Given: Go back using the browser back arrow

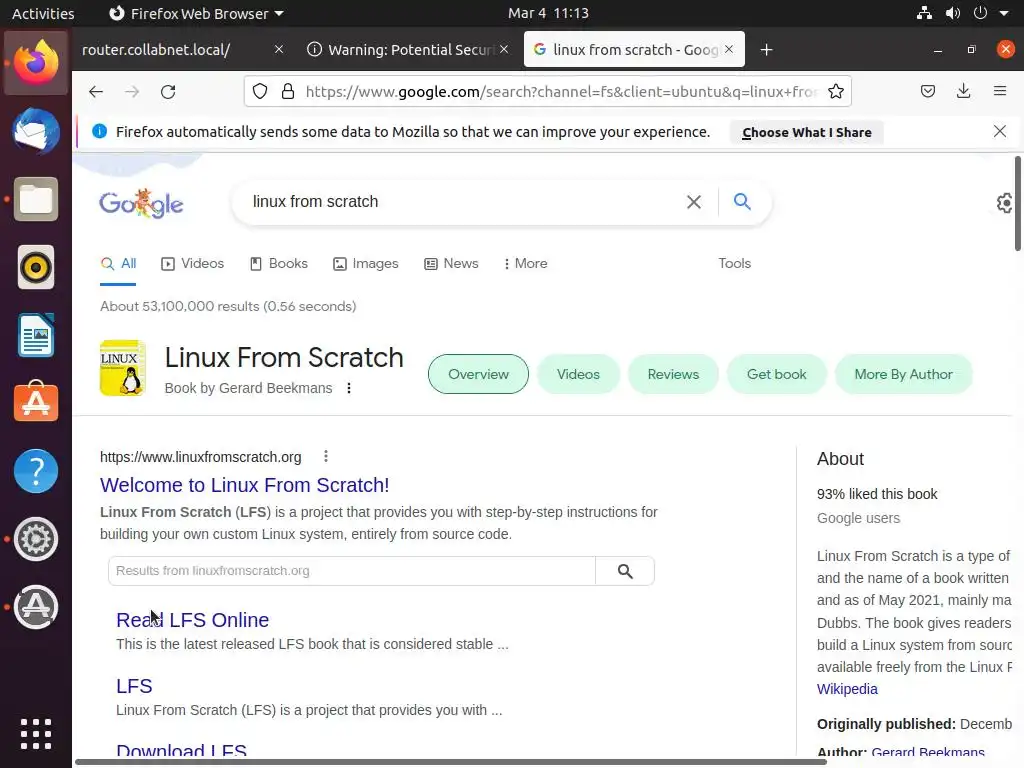Looking at the screenshot, I should 96,91.
